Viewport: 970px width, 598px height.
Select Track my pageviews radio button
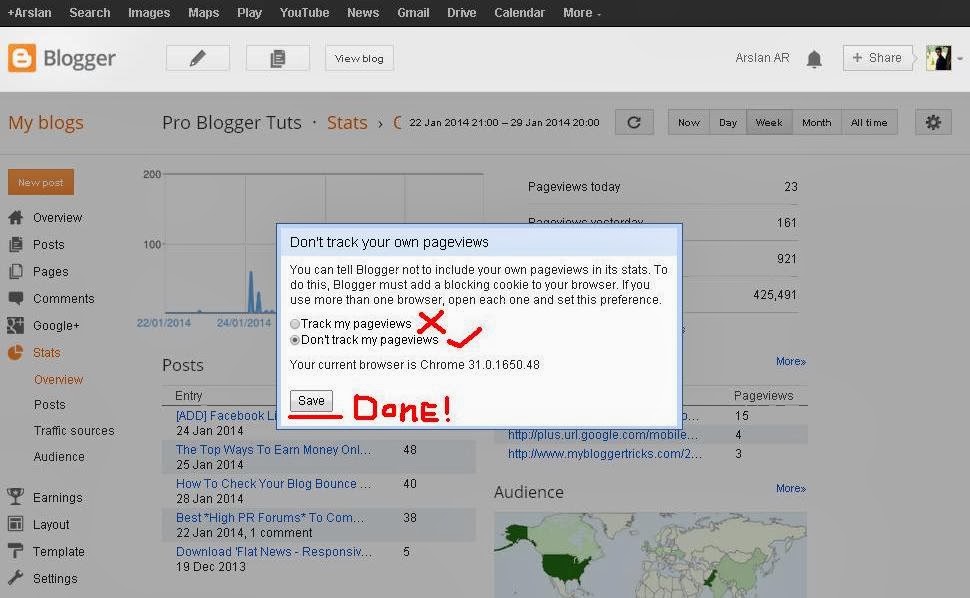tap(295, 324)
